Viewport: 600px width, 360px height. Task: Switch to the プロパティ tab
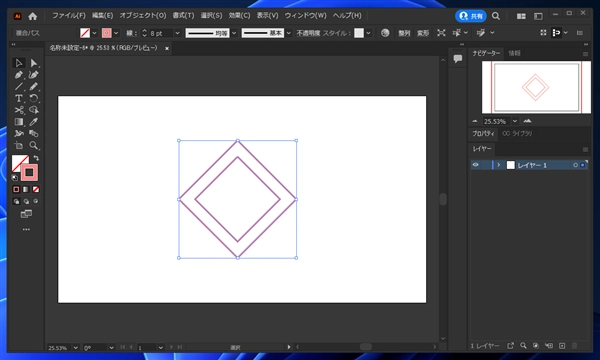pos(483,134)
